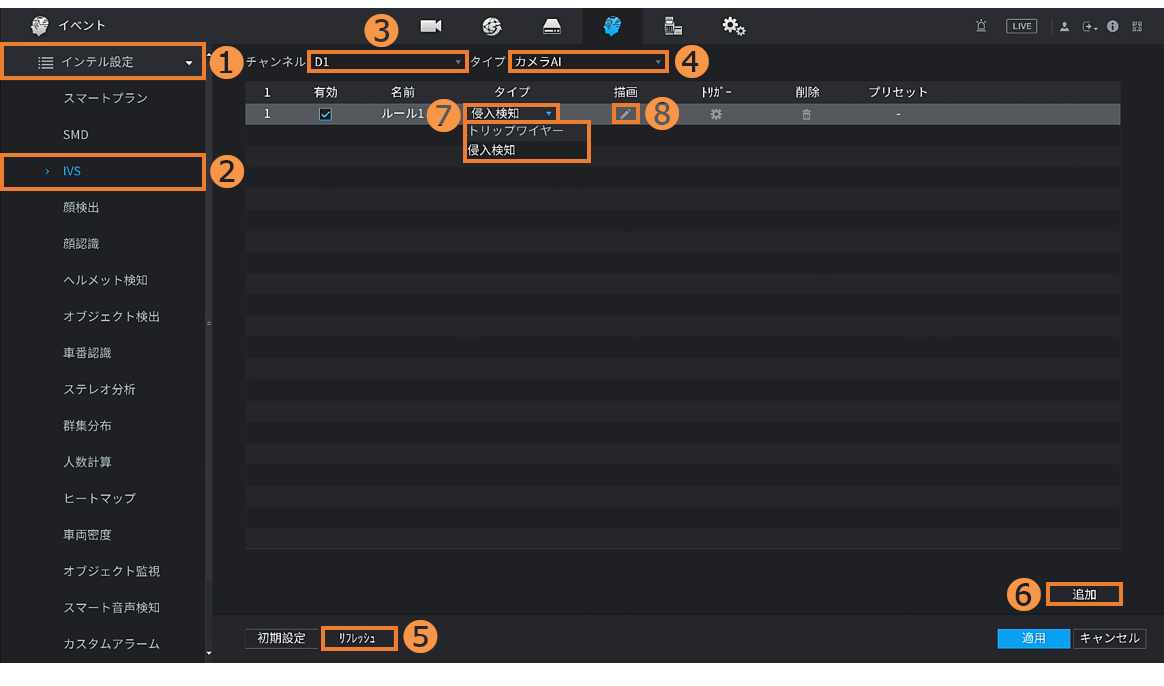Click the info icon in the header

[x=1113, y=26]
